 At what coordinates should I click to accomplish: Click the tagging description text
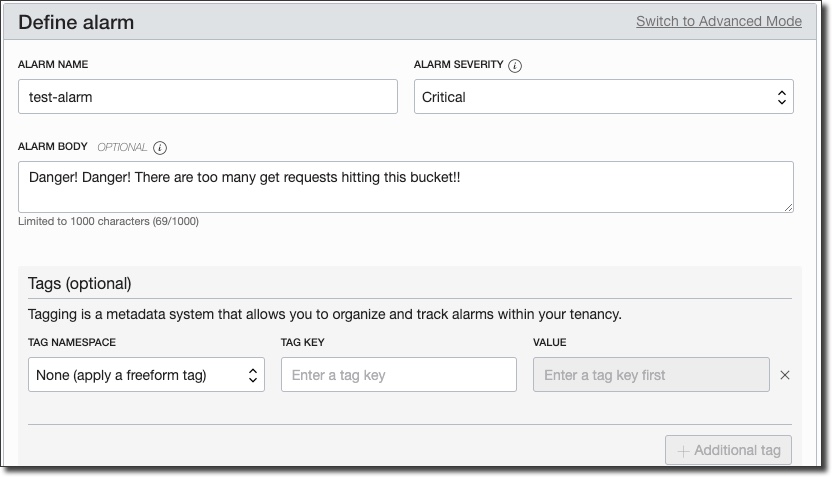(325, 314)
